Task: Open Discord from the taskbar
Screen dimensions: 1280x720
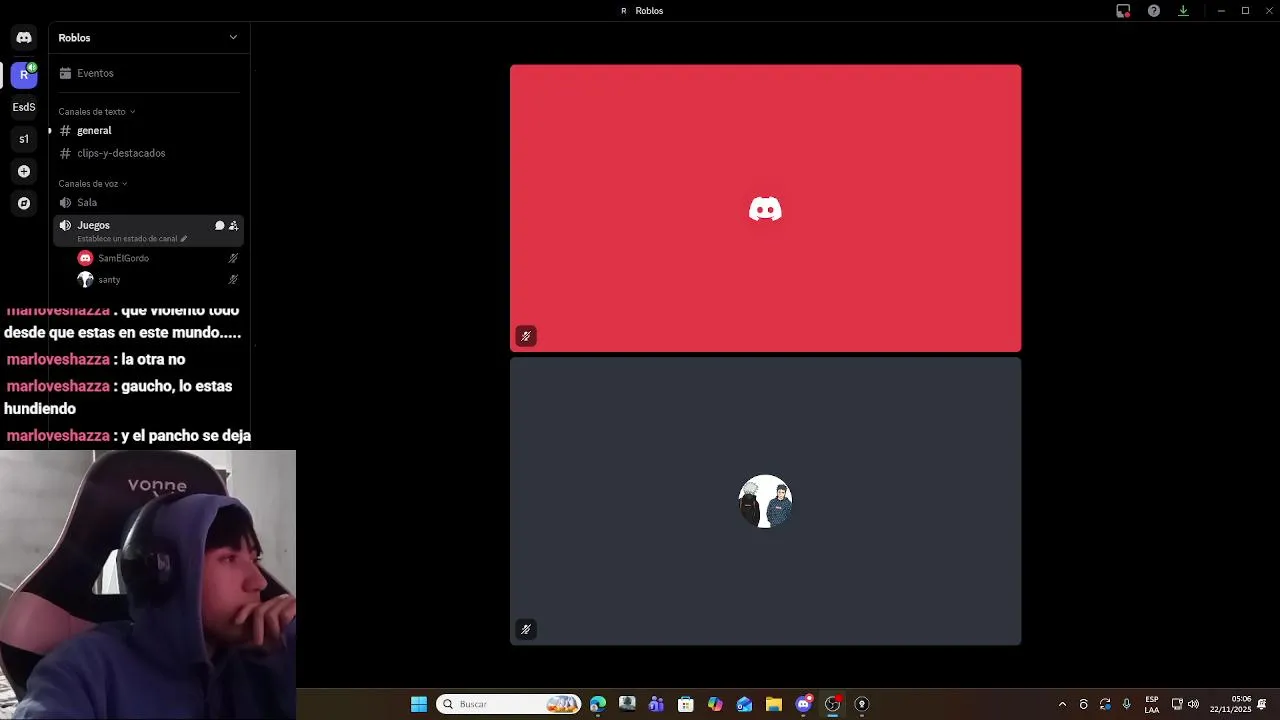Action: [x=803, y=704]
